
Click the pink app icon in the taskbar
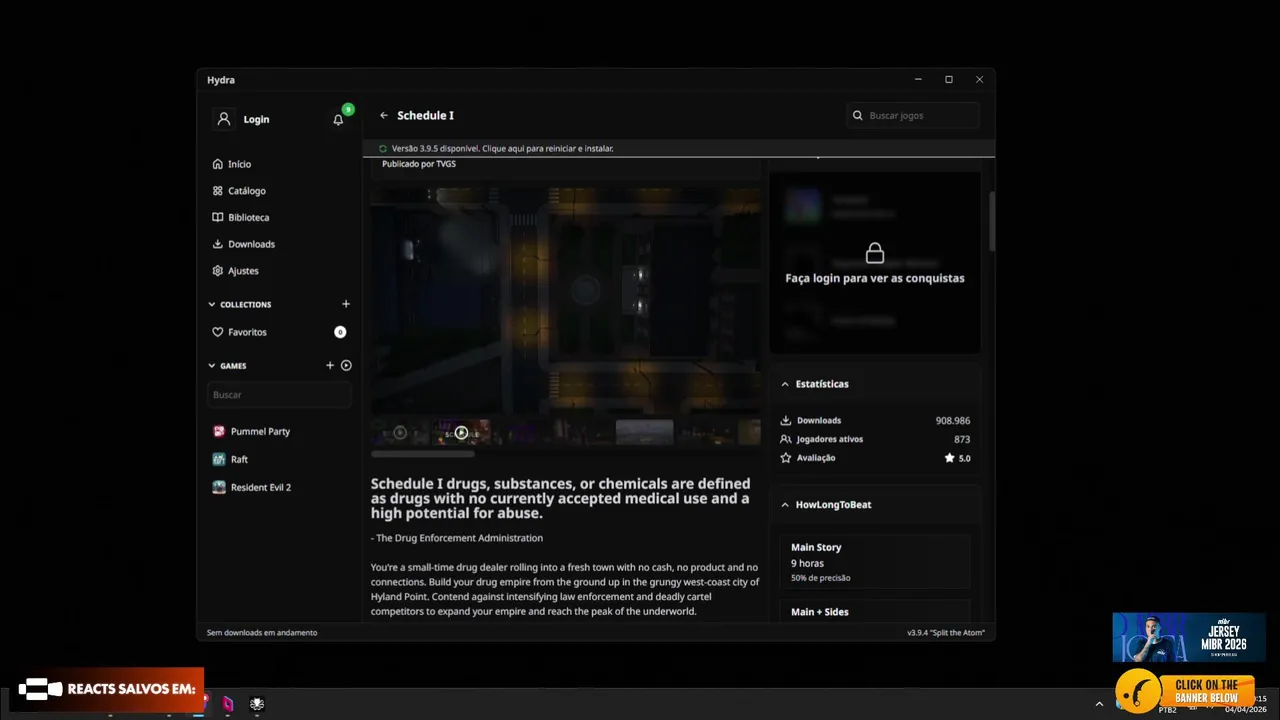[x=228, y=704]
